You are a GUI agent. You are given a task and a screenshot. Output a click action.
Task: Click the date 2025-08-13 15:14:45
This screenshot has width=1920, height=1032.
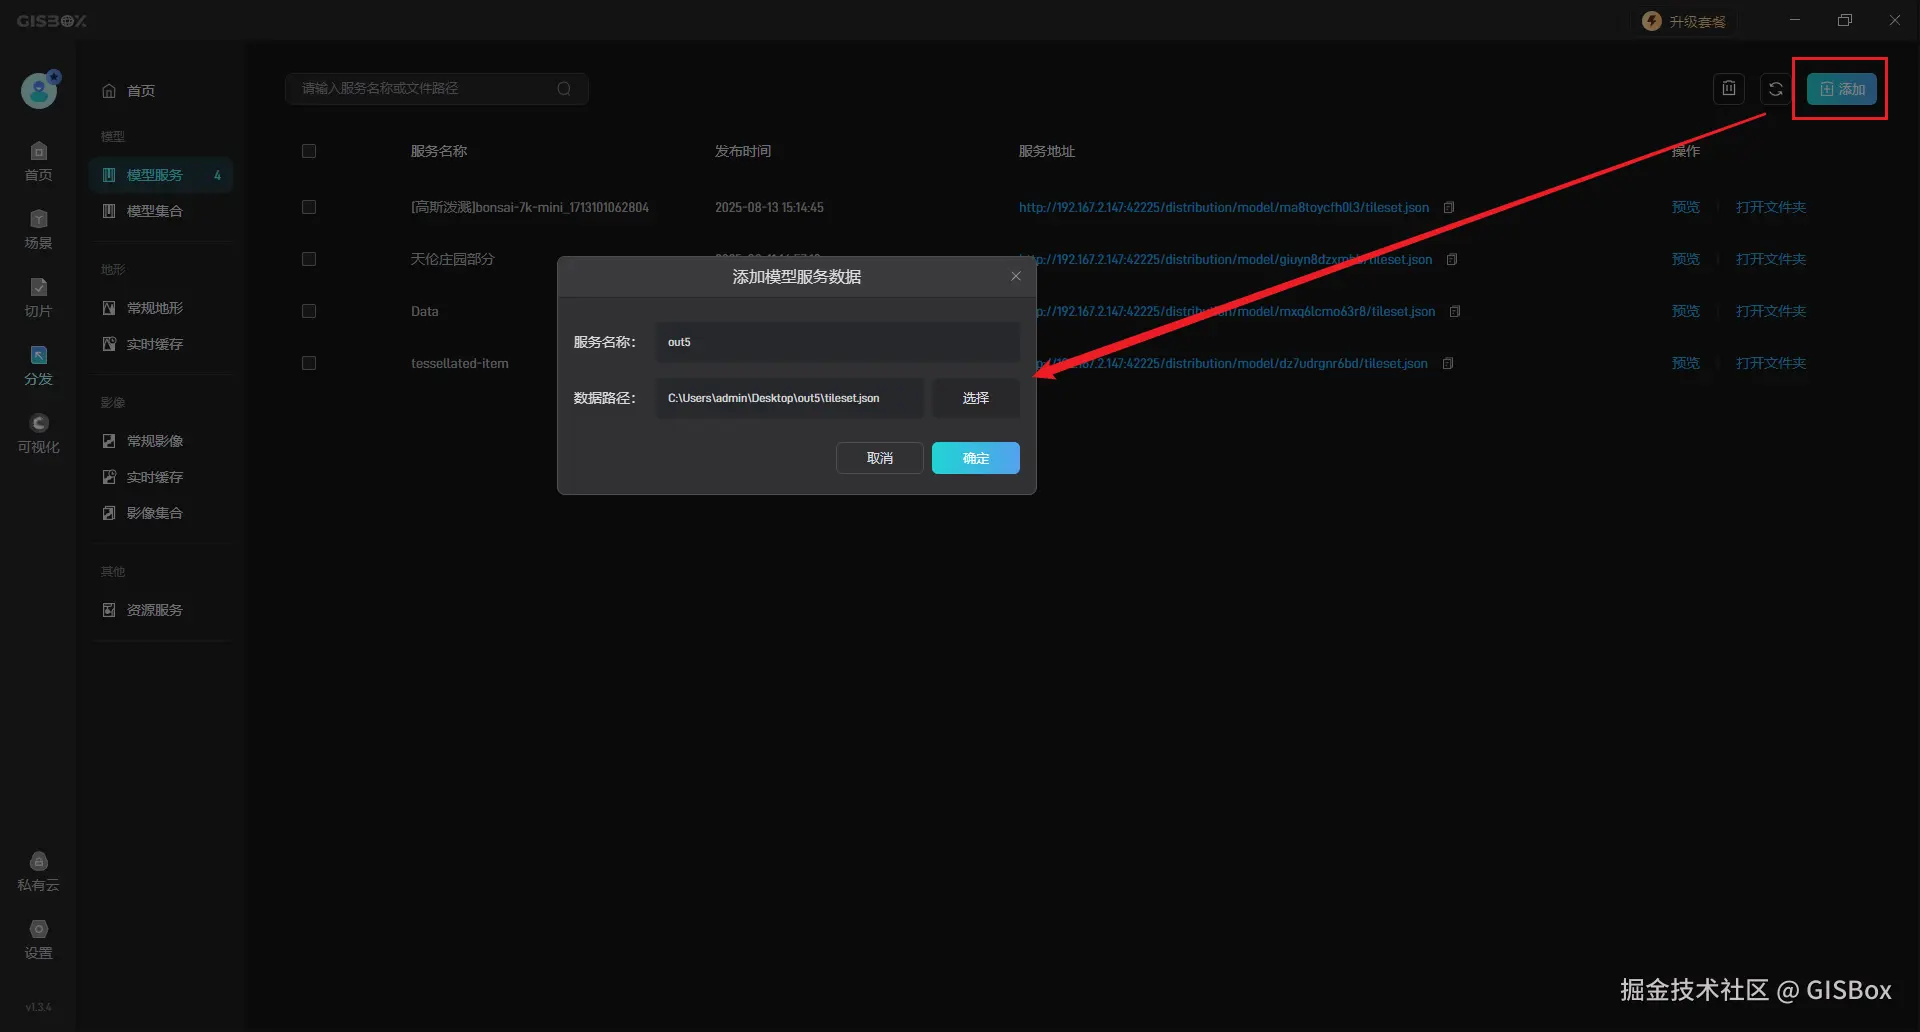point(769,208)
